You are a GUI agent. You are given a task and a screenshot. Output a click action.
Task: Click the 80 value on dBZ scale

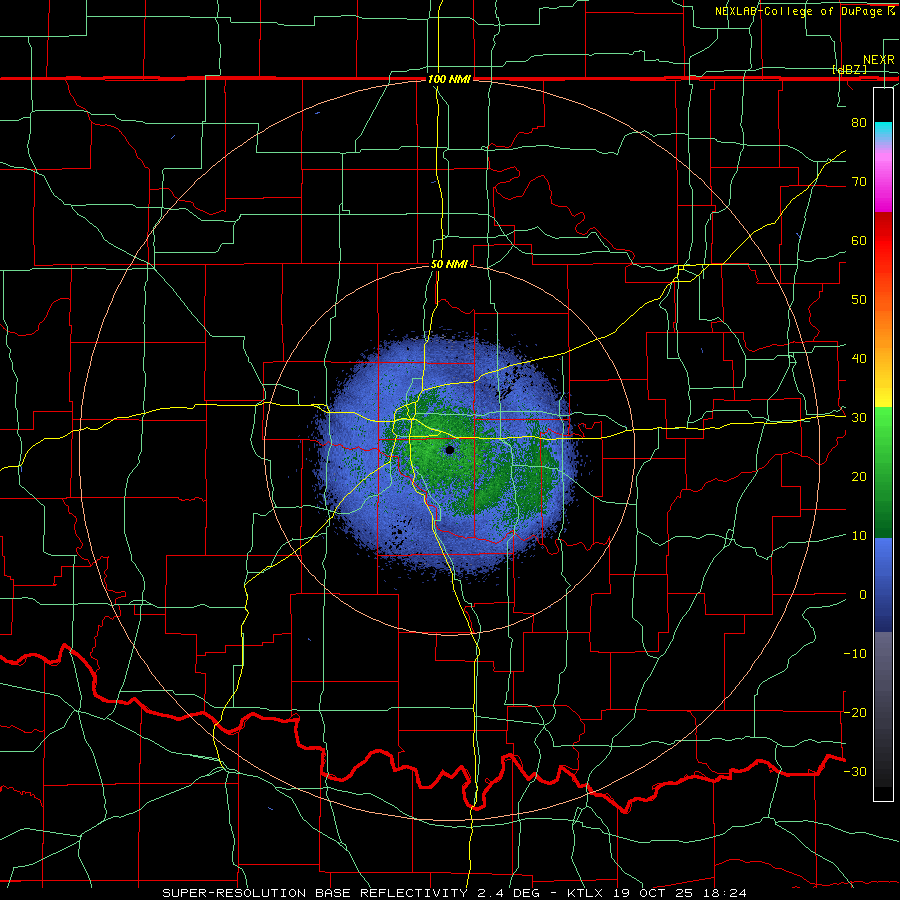point(859,122)
